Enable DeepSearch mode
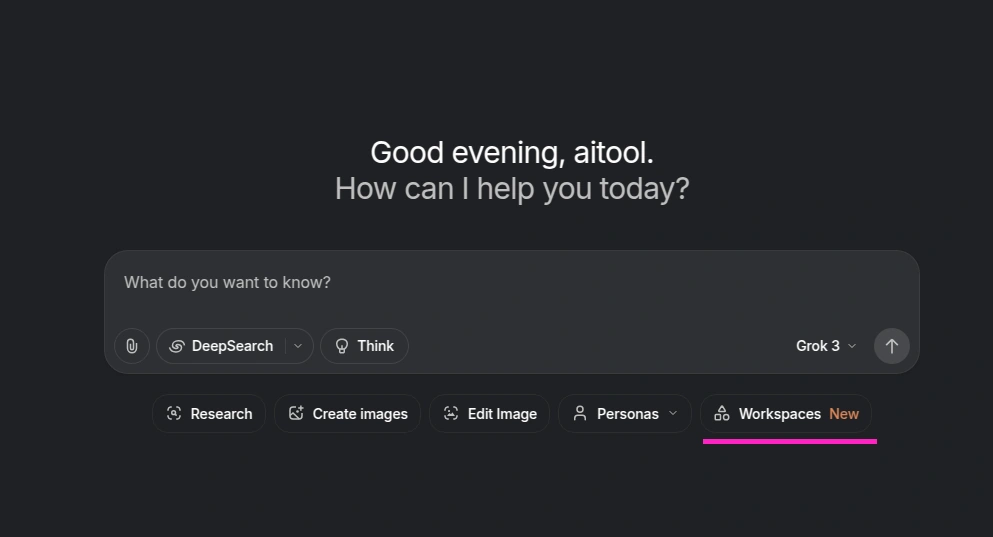The width and height of the screenshot is (993, 537). 232,346
